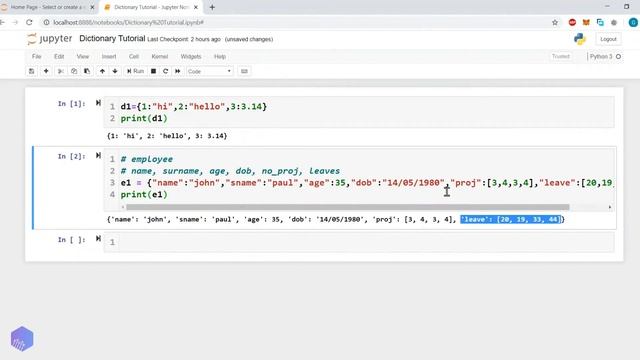Screen dimensions: 640x360
Task: Move selected cell down arrow
Action: click(115, 71)
